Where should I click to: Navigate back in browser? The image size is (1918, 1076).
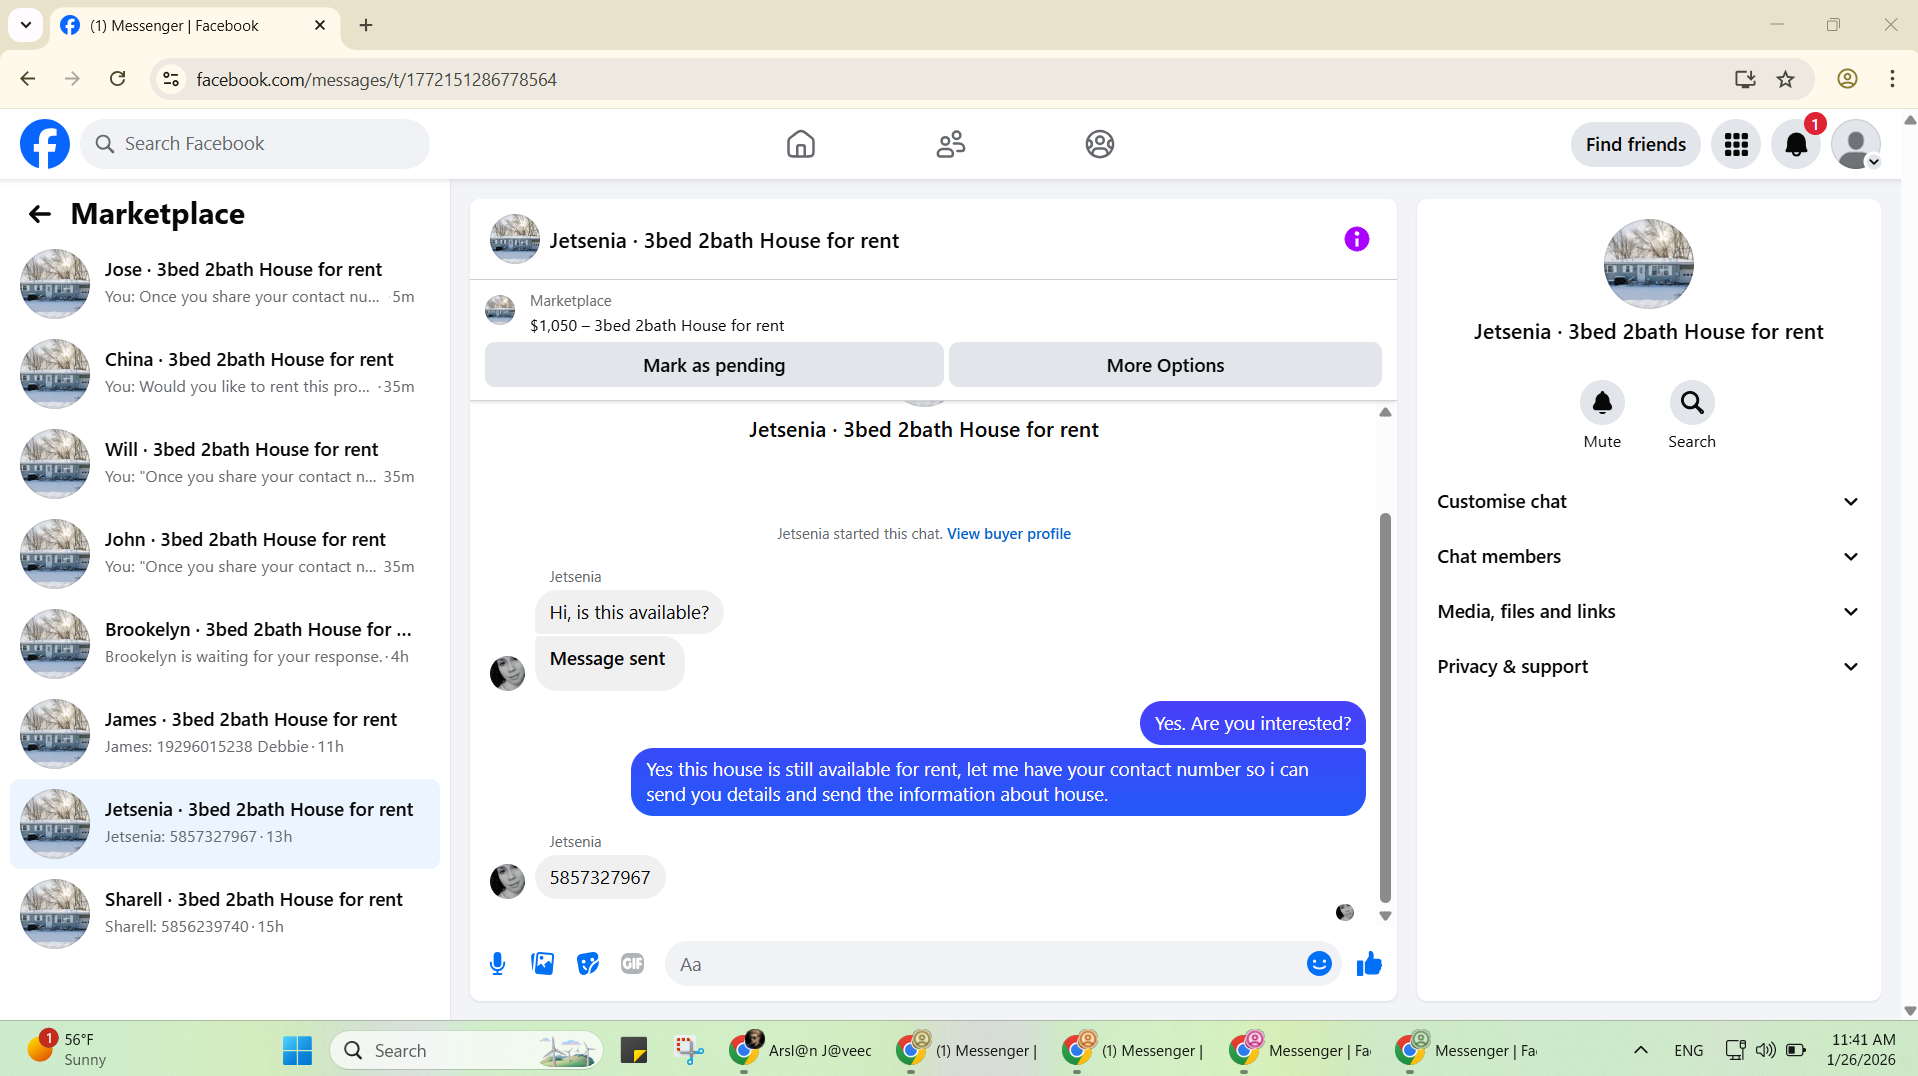tap(28, 79)
